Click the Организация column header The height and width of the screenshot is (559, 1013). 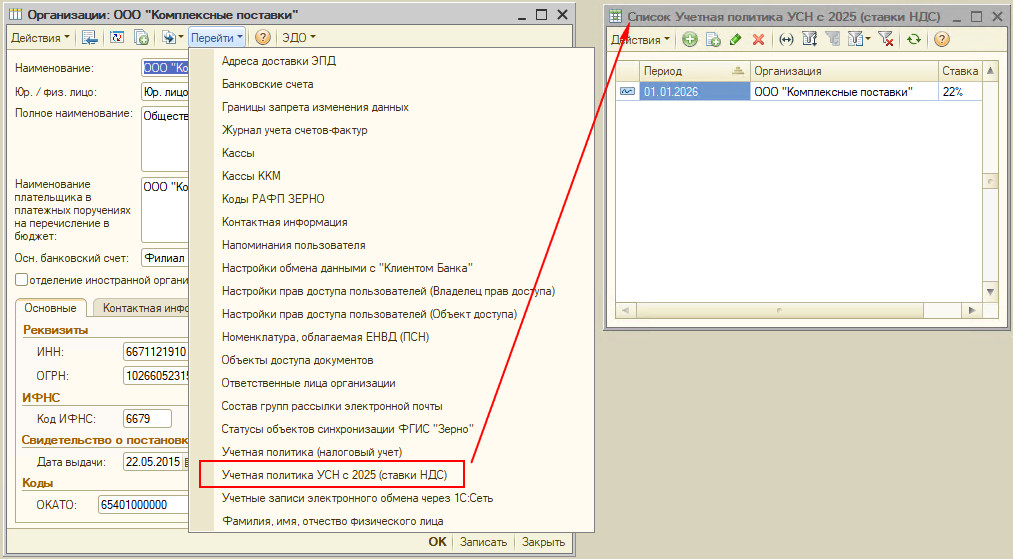(x=844, y=71)
